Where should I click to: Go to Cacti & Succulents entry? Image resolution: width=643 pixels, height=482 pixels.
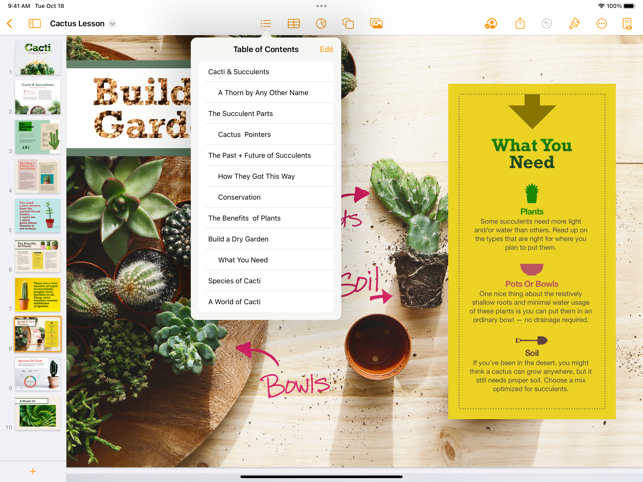coord(266,71)
